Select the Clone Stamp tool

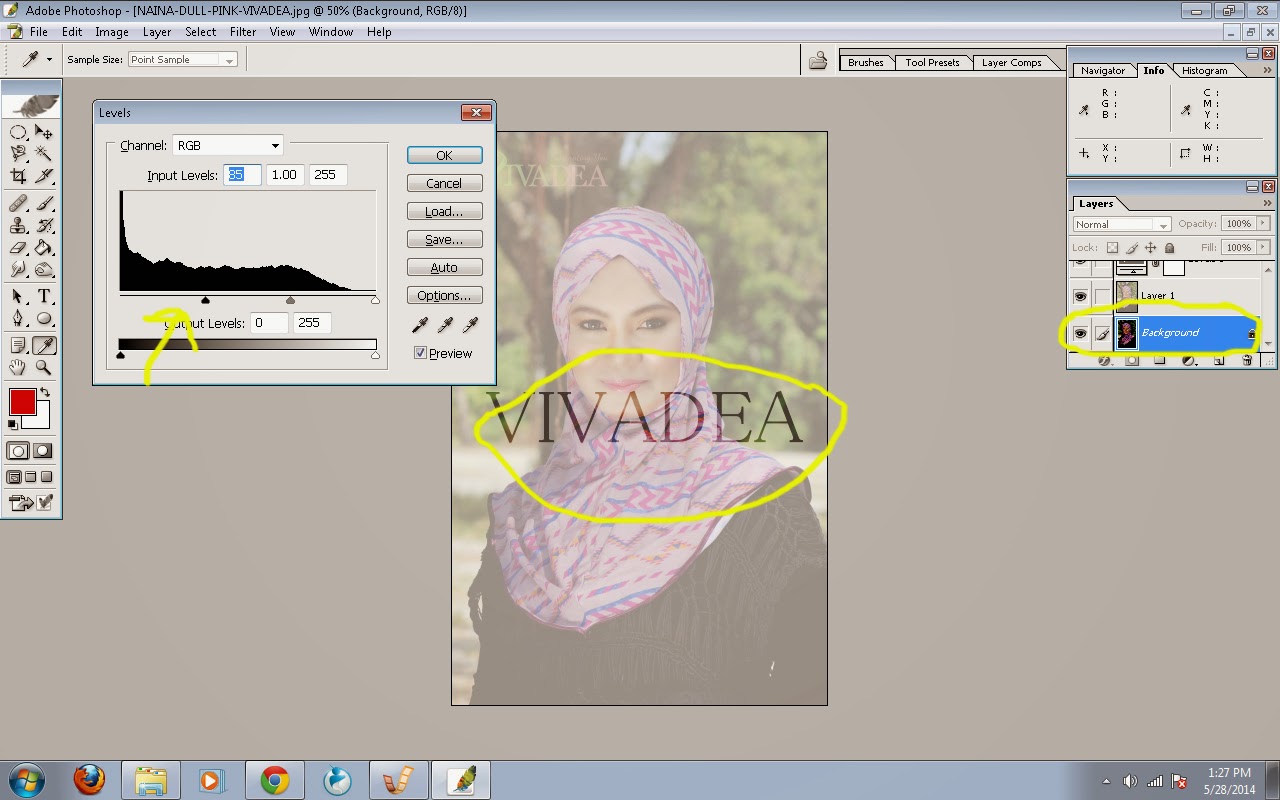pyautogui.click(x=18, y=225)
